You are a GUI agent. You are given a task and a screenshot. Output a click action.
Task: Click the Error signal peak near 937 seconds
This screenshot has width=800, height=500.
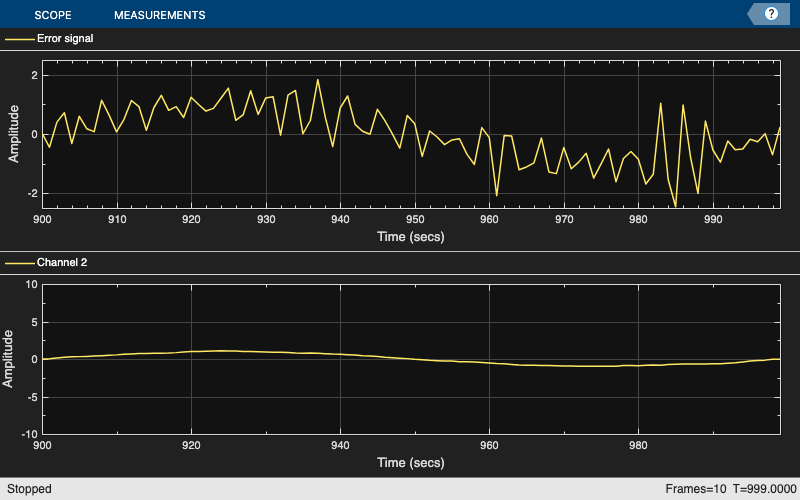point(318,80)
